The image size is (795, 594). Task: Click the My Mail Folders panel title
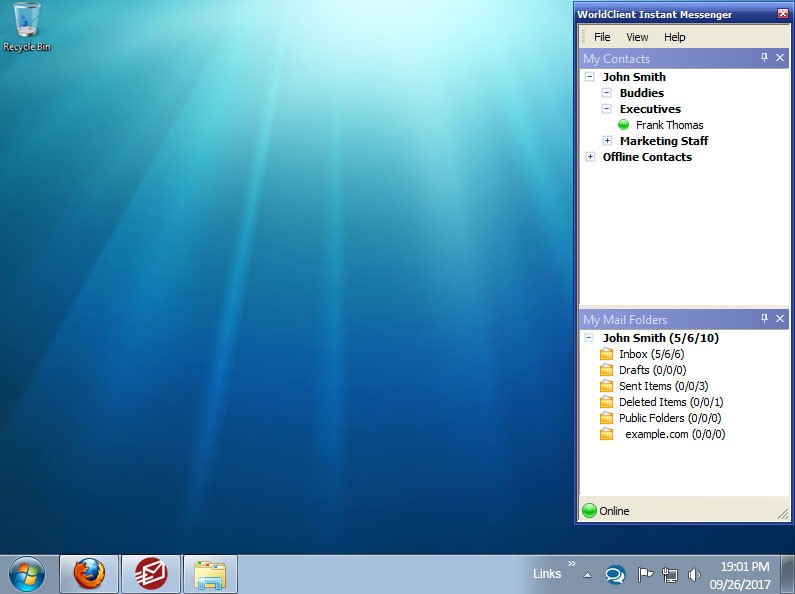pyautogui.click(x=625, y=320)
